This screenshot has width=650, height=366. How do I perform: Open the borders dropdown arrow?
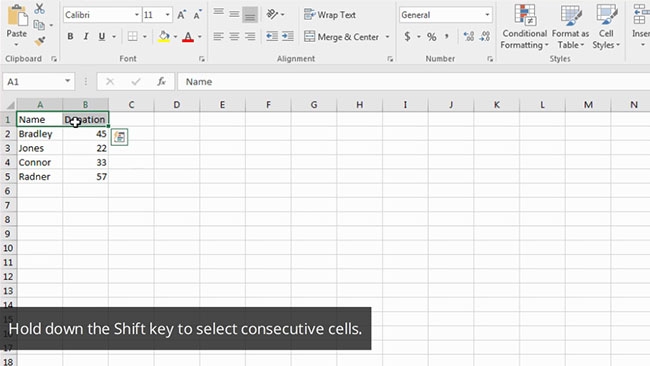tap(145, 36)
